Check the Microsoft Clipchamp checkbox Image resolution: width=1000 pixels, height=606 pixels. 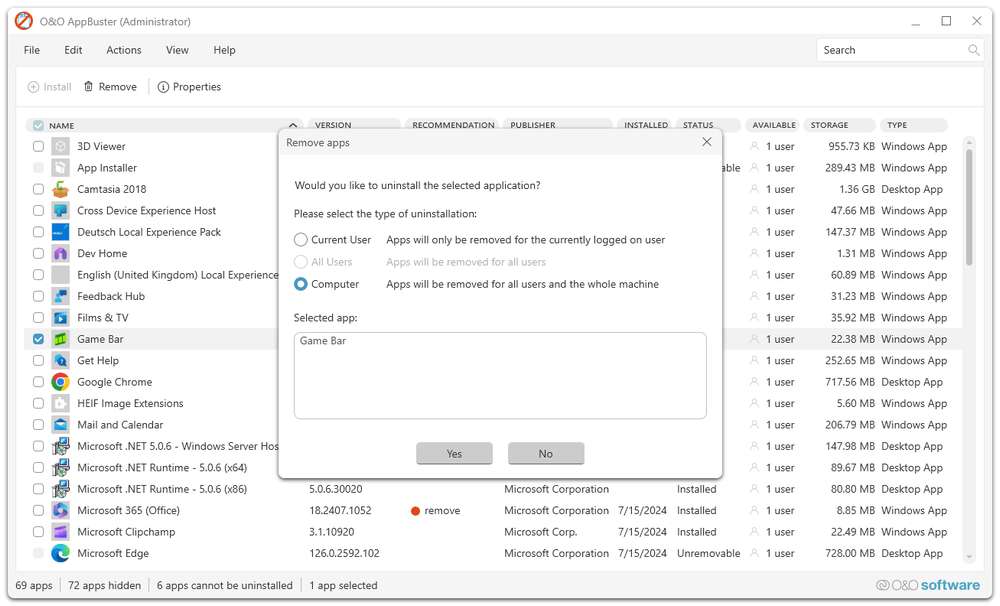pos(38,532)
